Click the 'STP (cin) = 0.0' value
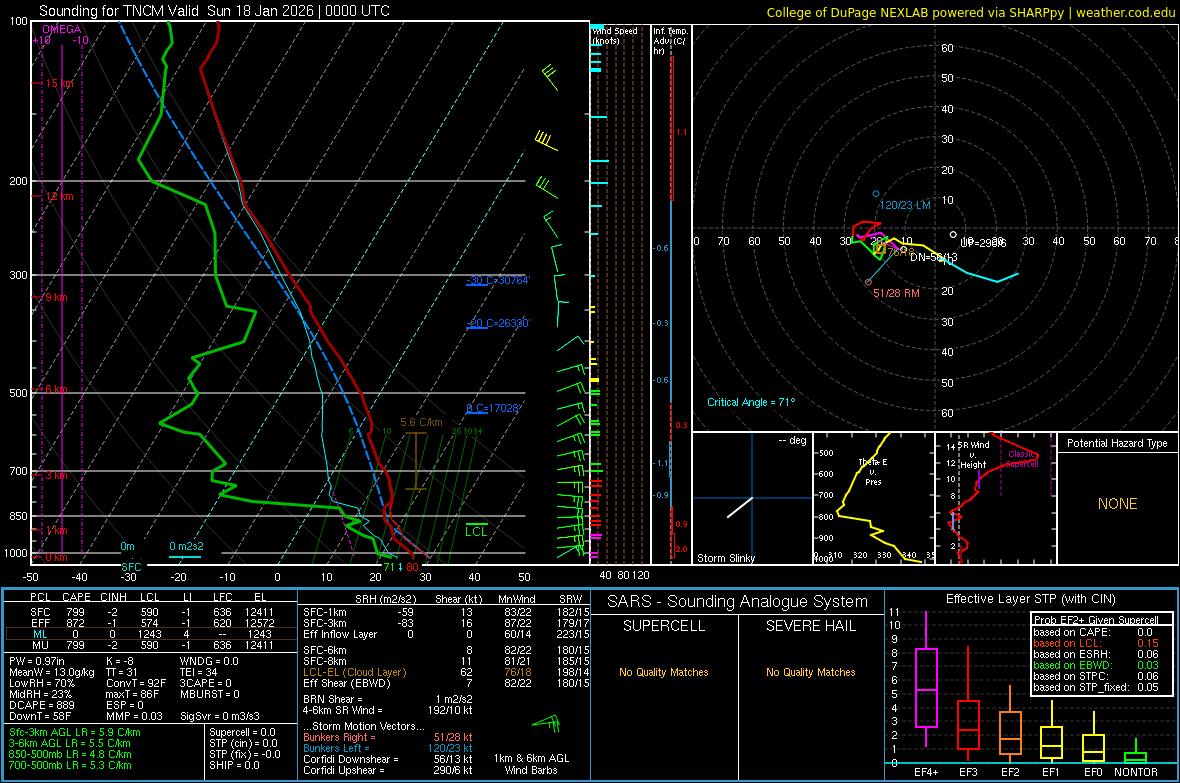Image resolution: width=1180 pixels, height=783 pixels. [243, 742]
